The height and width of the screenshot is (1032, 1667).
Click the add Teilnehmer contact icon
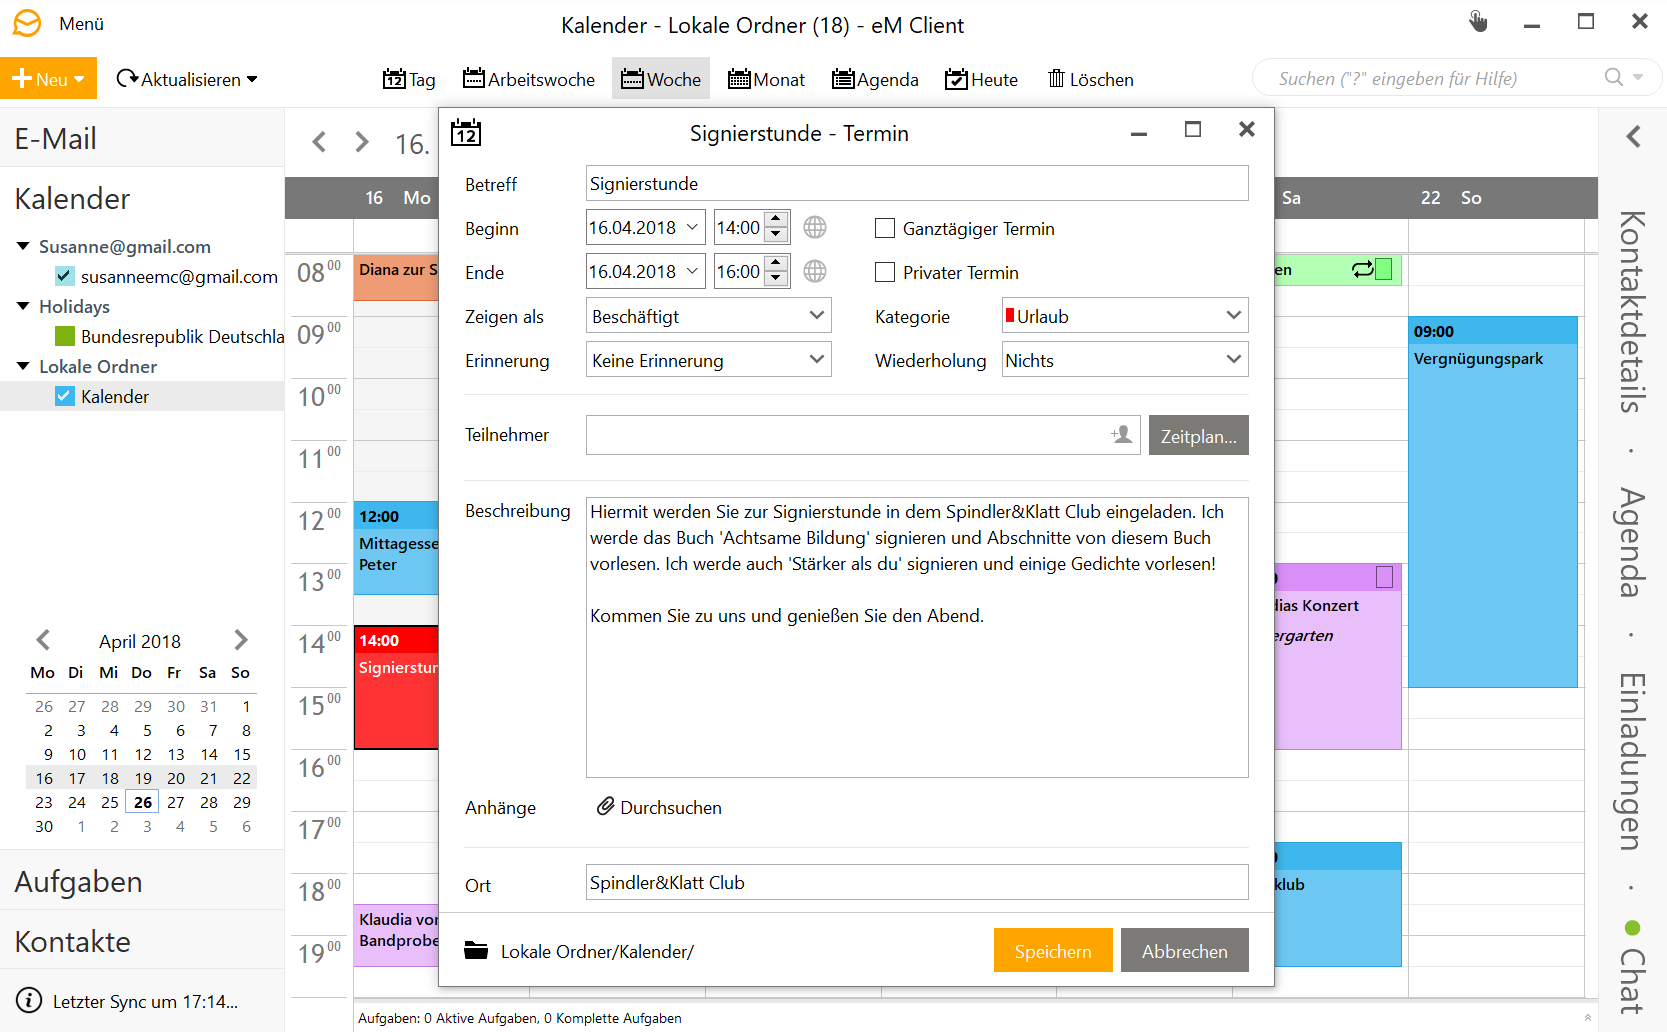(x=1121, y=434)
